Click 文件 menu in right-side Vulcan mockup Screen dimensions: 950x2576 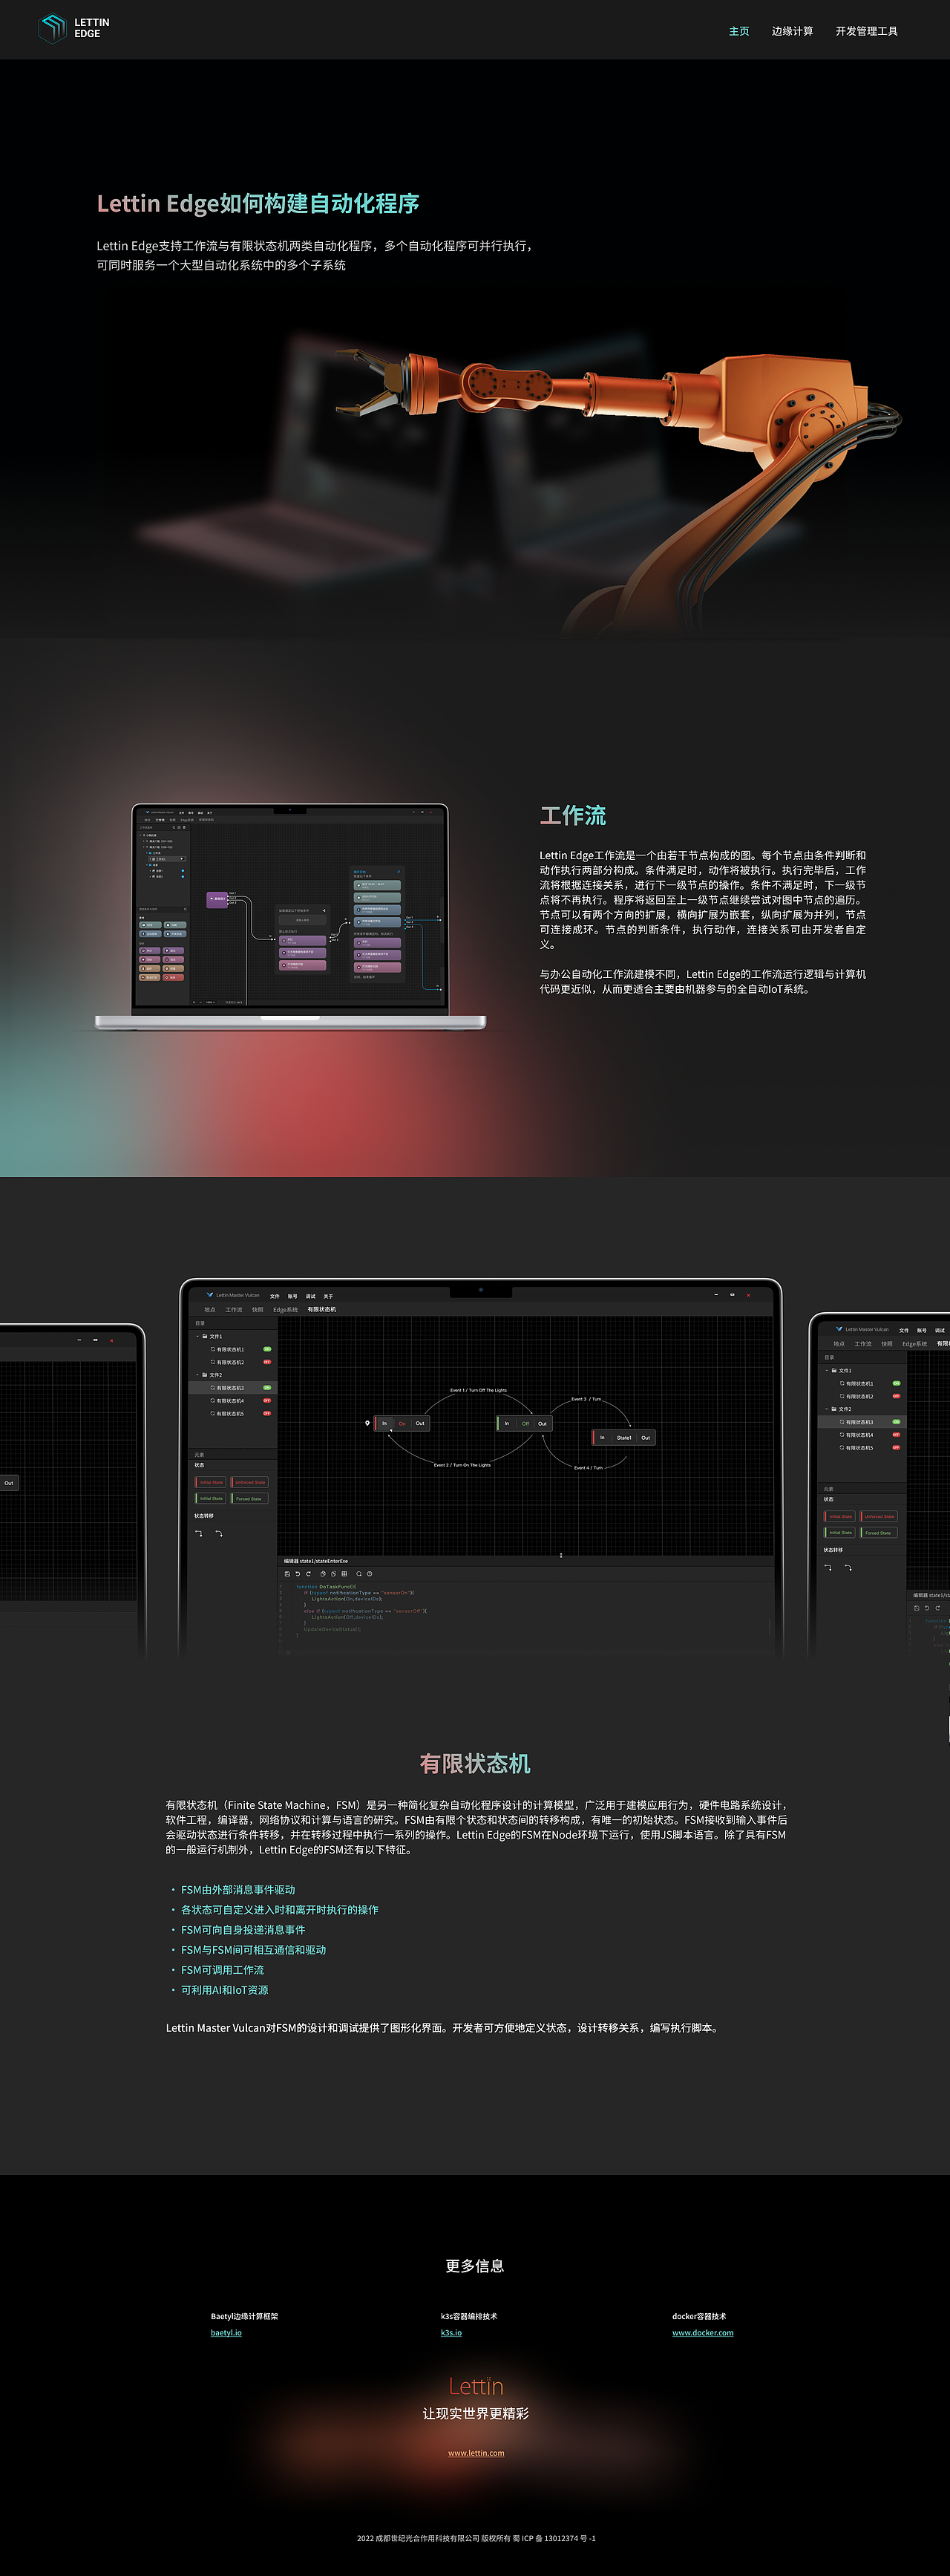(904, 1330)
